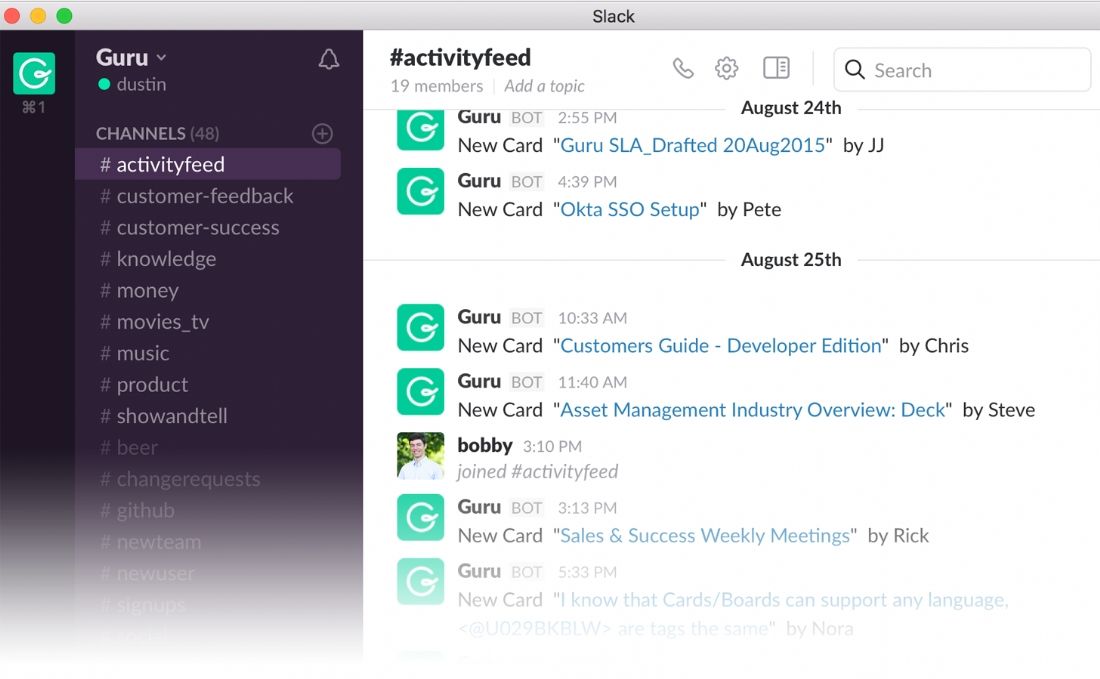This screenshot has height=679, width=1100.
Task: Click Guru bot avatar at 10:33 AM
Action: point(420,327)
